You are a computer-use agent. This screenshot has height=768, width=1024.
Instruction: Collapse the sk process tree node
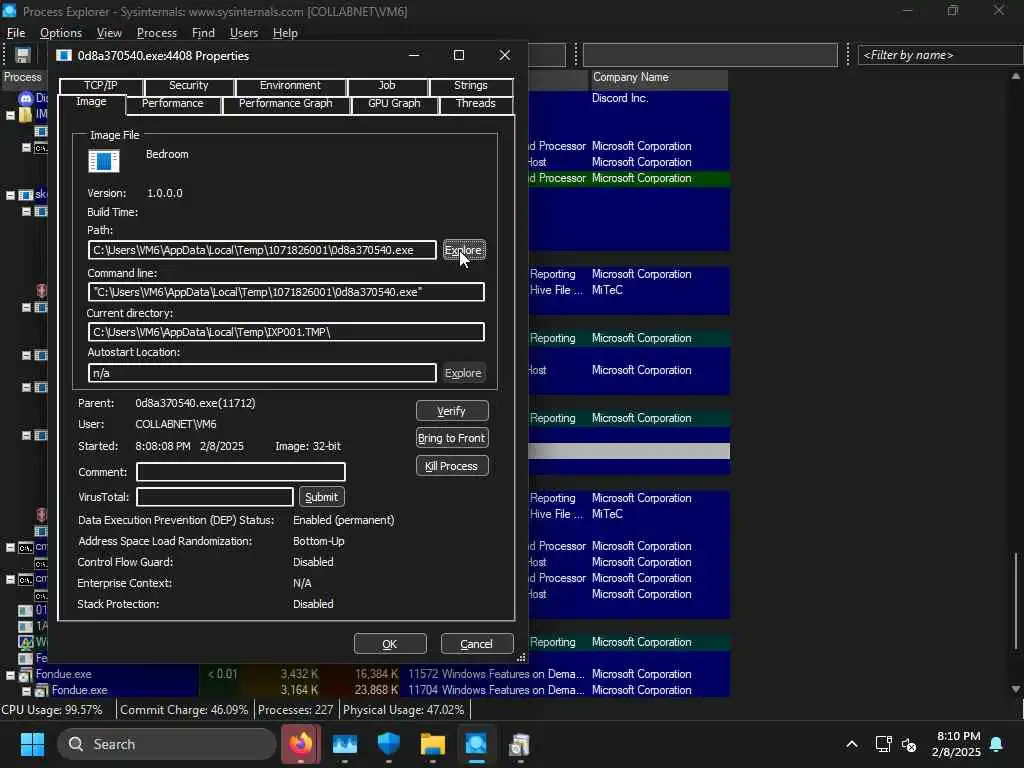pyautogui.click(x=10, y=195)
